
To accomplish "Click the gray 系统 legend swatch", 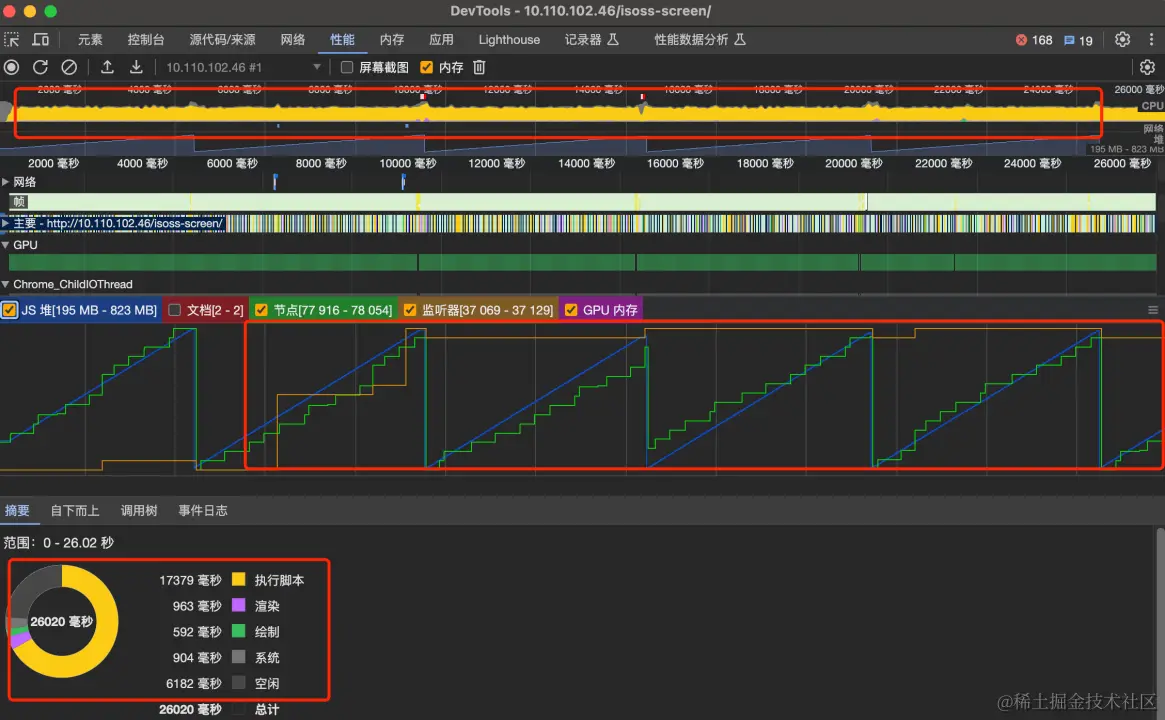I will (x=238, y=657).
